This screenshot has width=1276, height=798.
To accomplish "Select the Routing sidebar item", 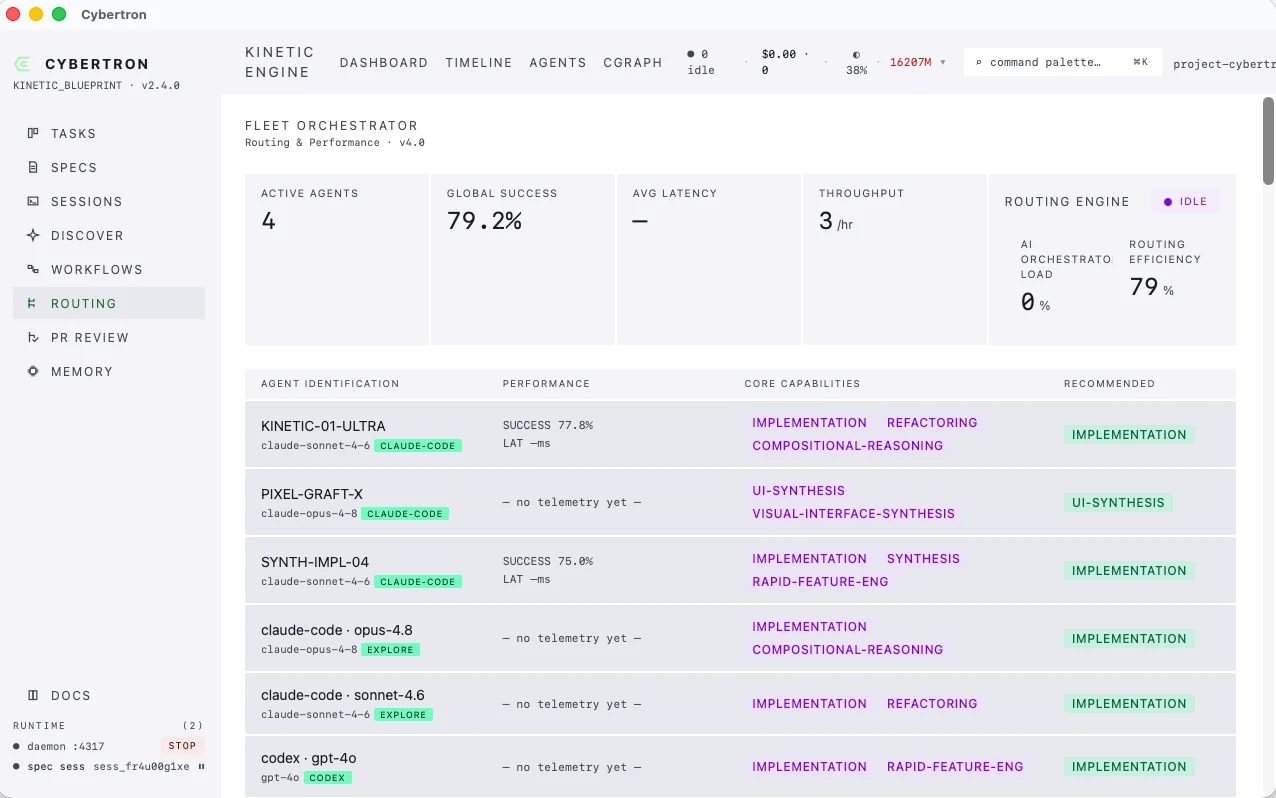I will click(x=109, y=303).
